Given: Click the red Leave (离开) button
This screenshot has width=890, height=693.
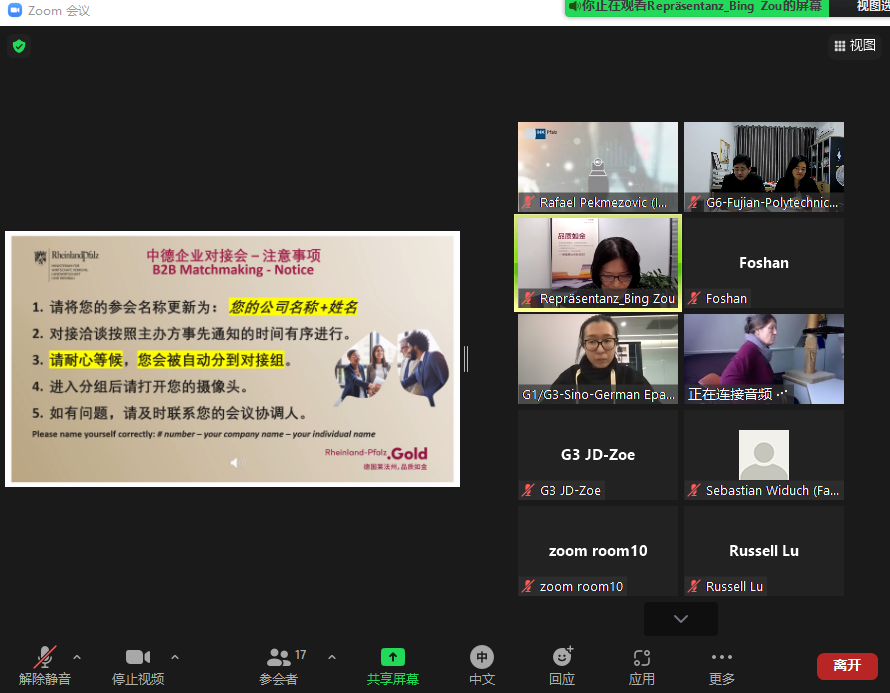Looking at the screenshot, I should pyautogui.click(x=847, y=666).
